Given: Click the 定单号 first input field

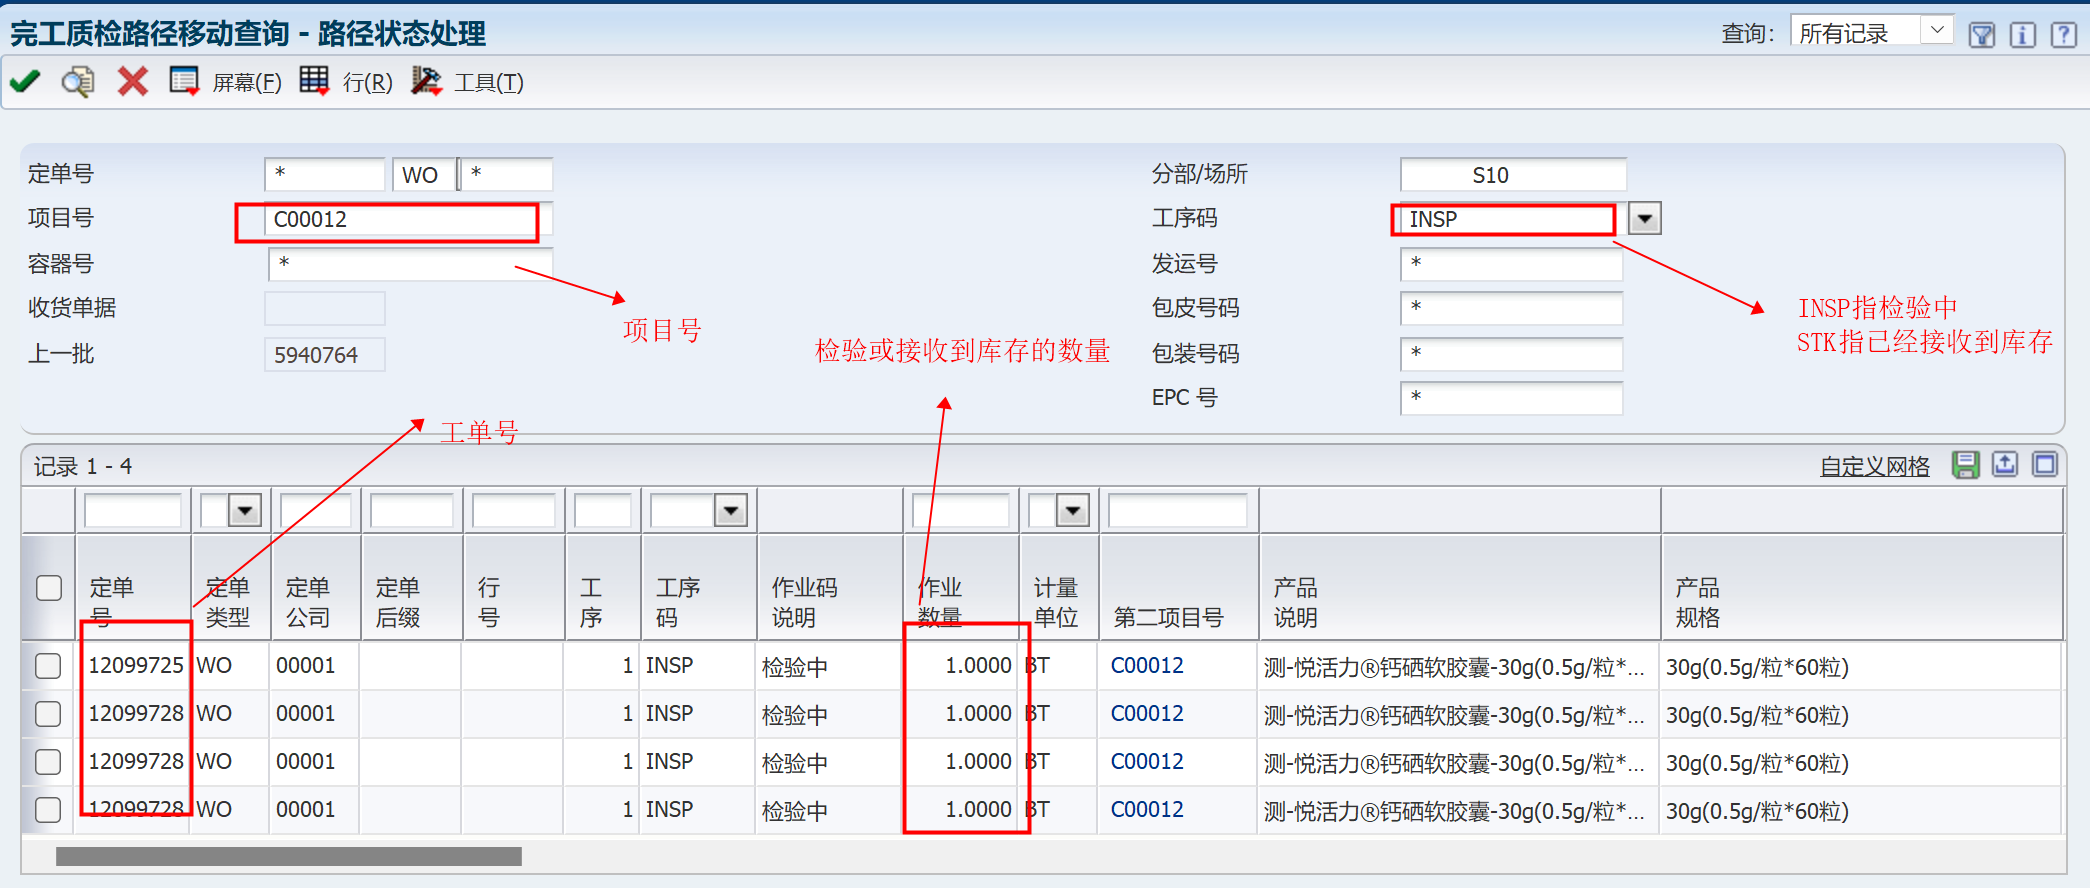Looking at the screenshot, I should (325, 174).
